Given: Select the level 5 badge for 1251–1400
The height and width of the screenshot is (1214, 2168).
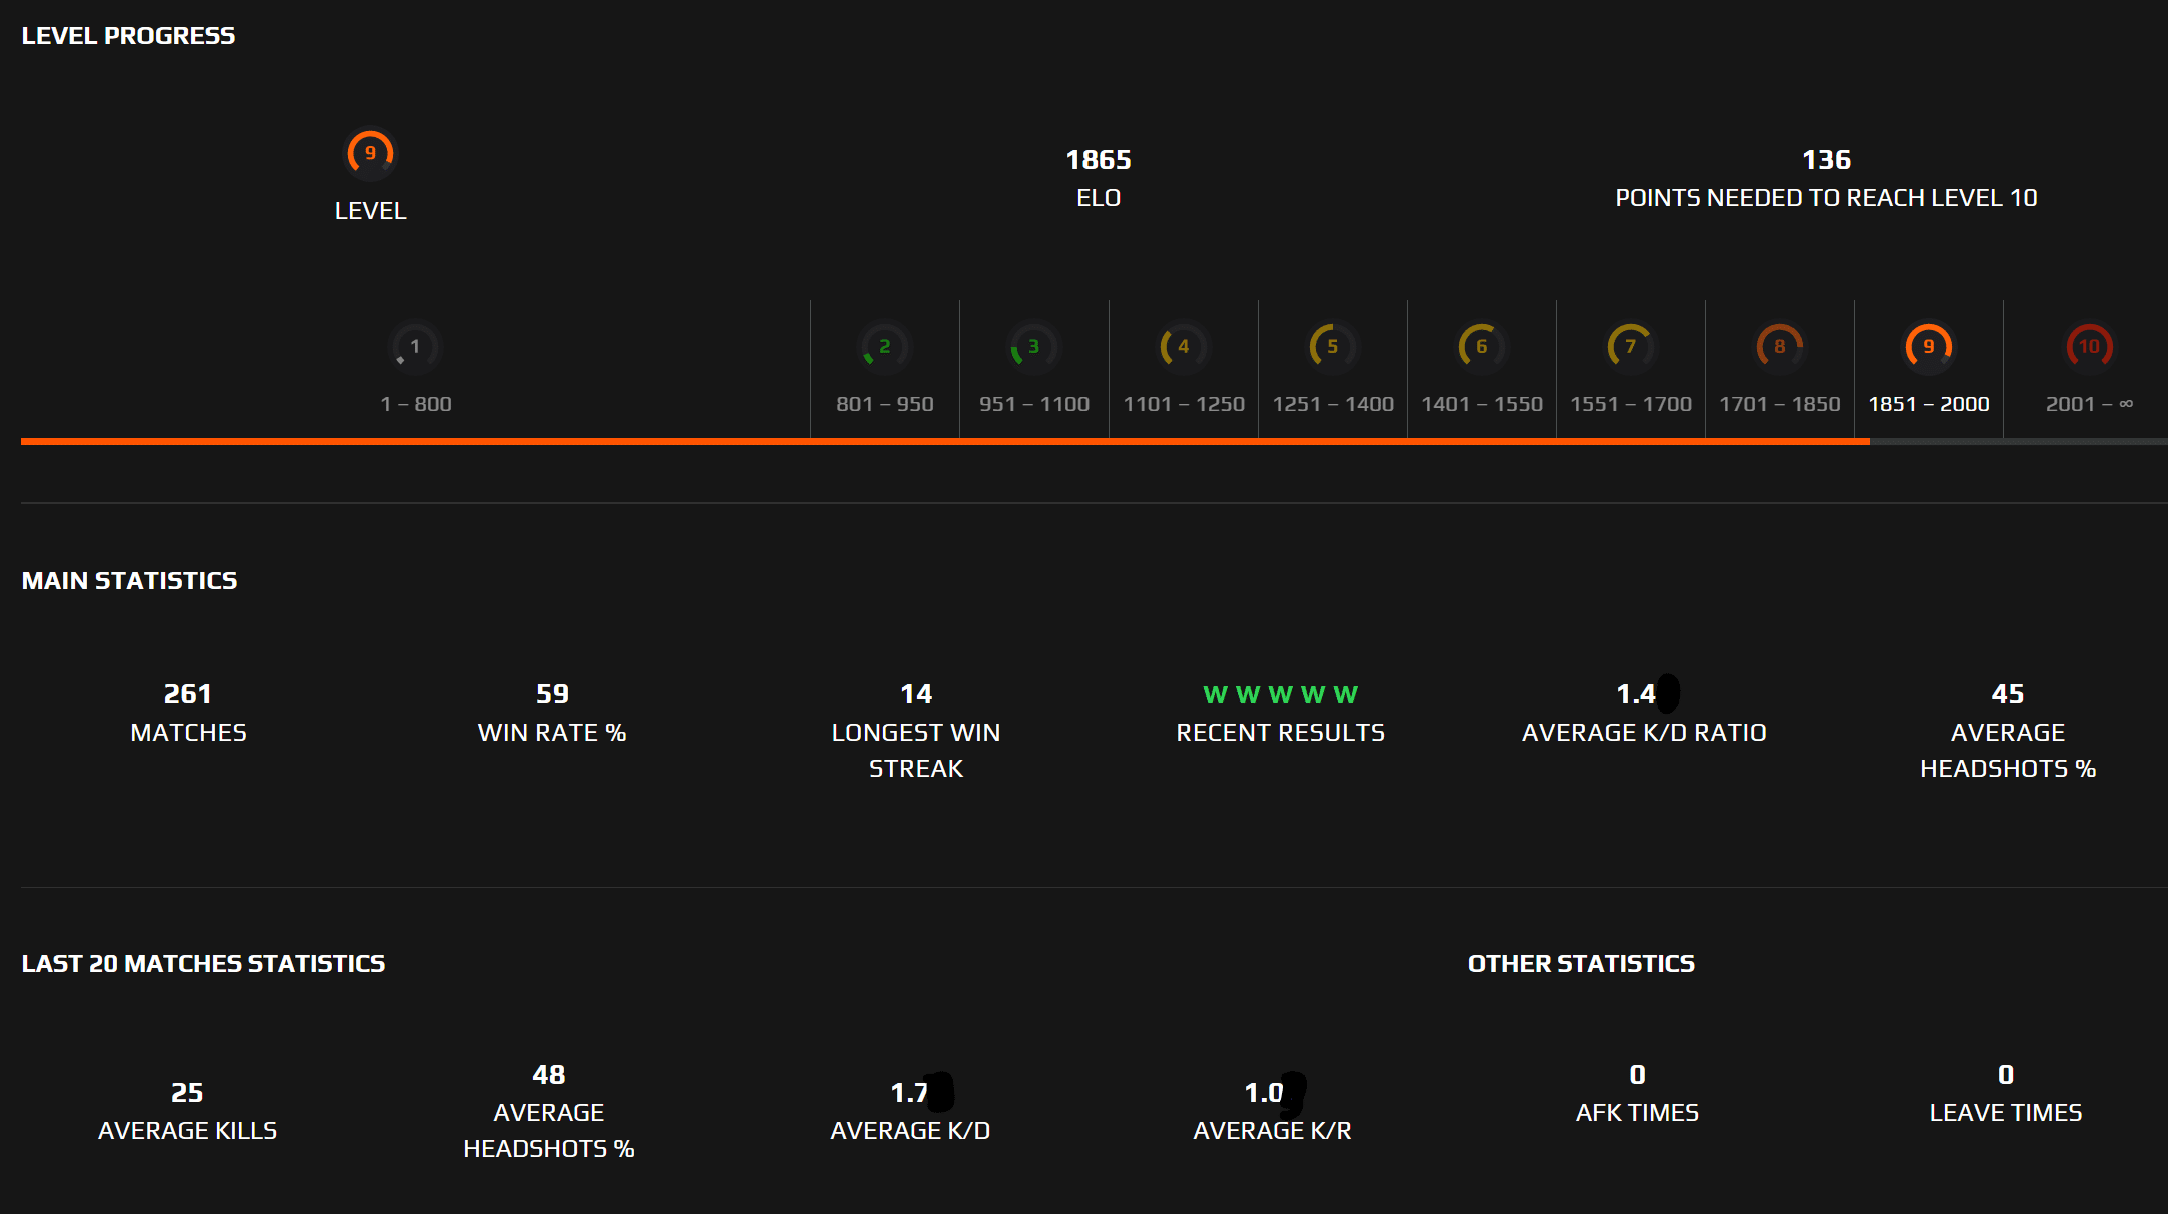Looking at the screenshot, I should click(x=1331, y=347).
